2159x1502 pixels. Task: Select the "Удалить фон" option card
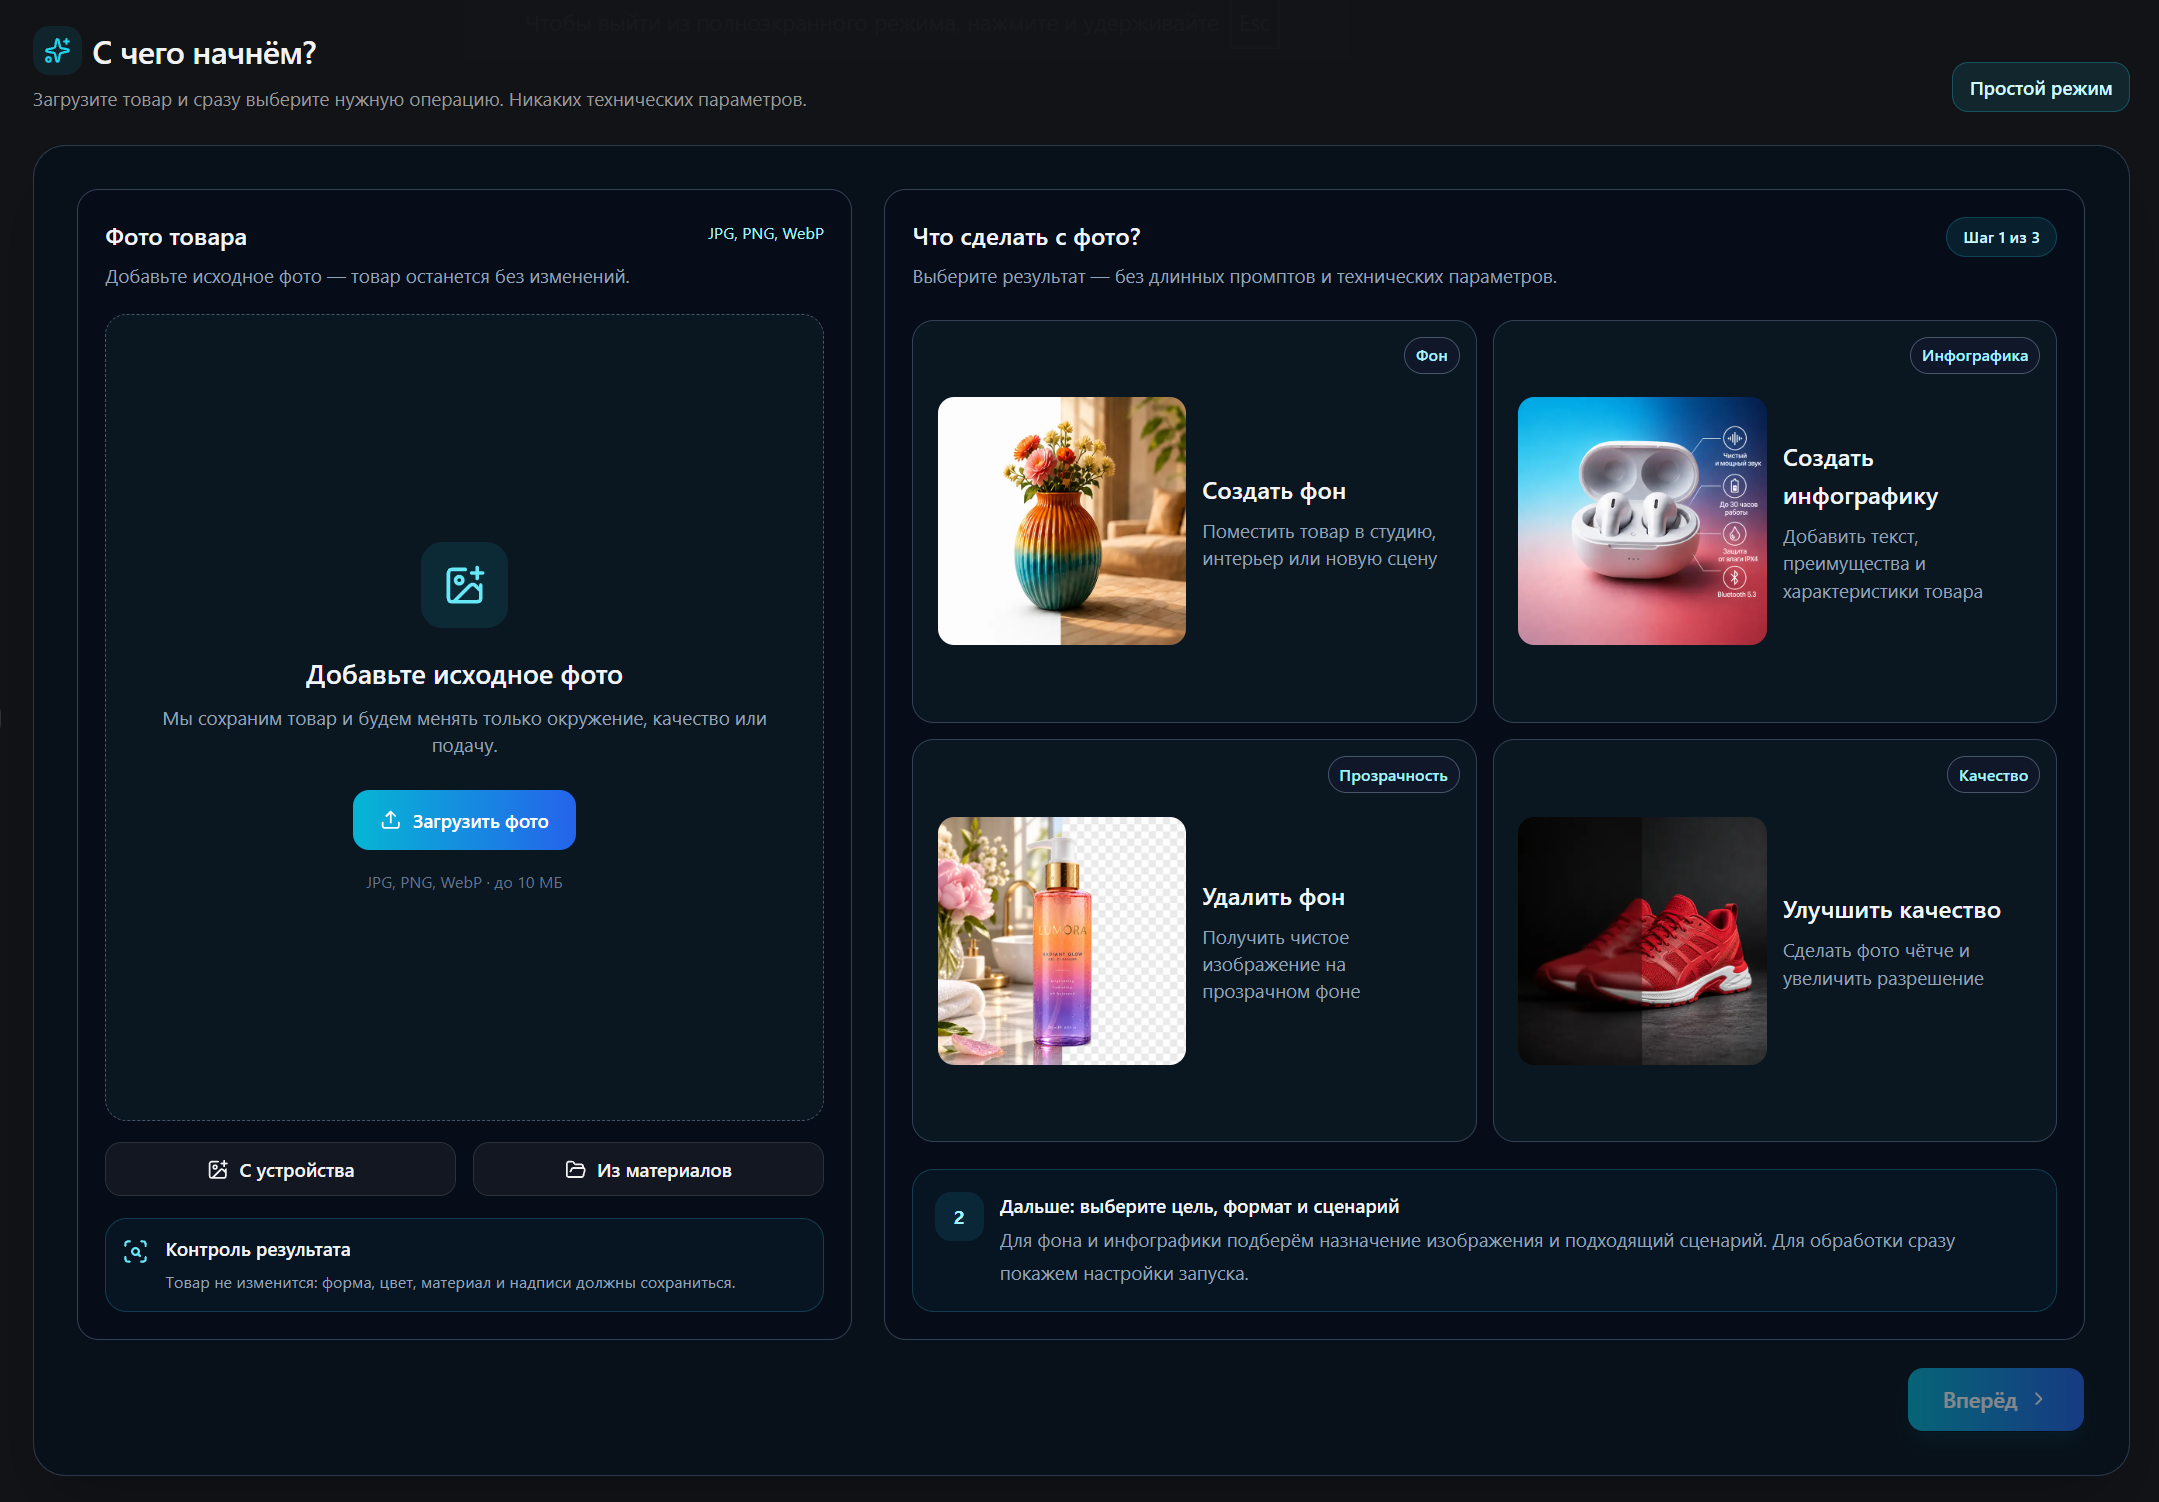(x=1194, y=940)
